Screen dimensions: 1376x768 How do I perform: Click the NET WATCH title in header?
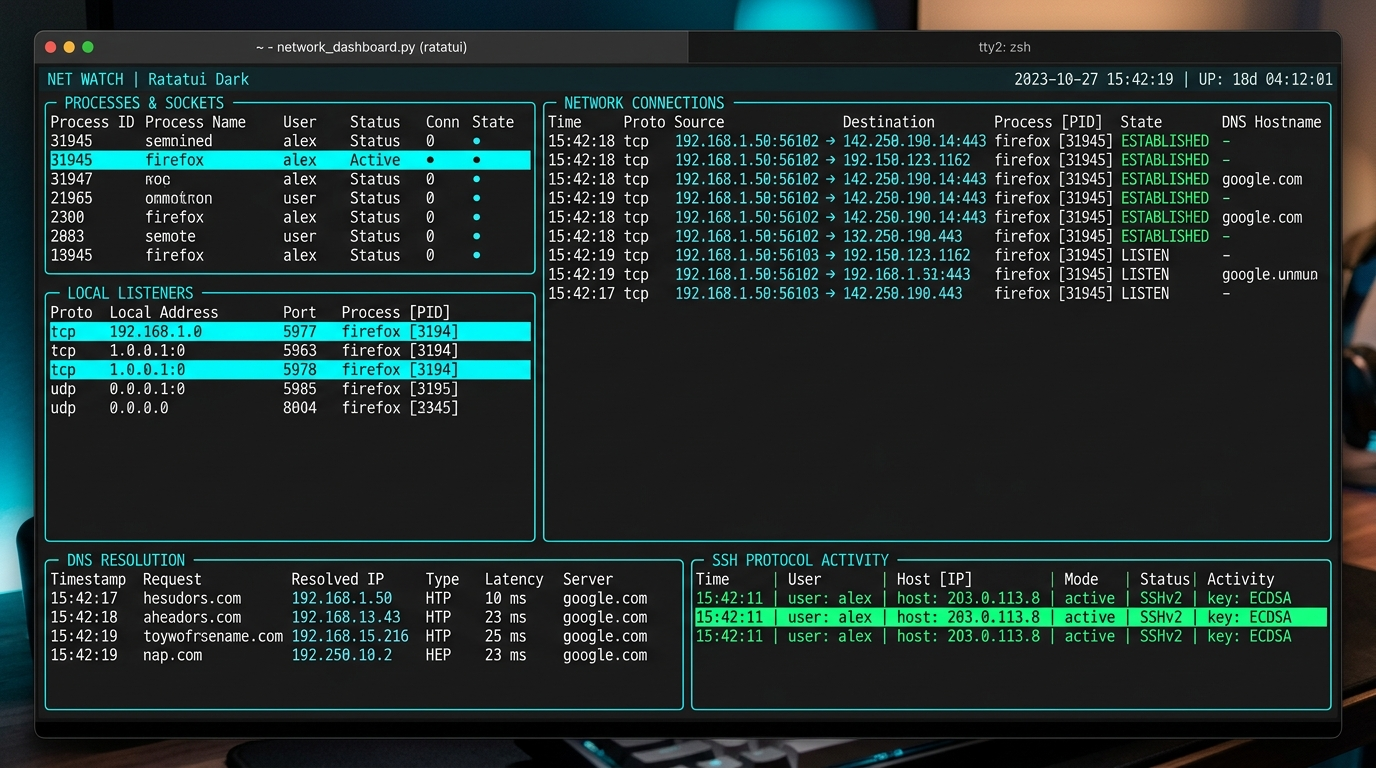pyautogui.click(x=86, y=79)
